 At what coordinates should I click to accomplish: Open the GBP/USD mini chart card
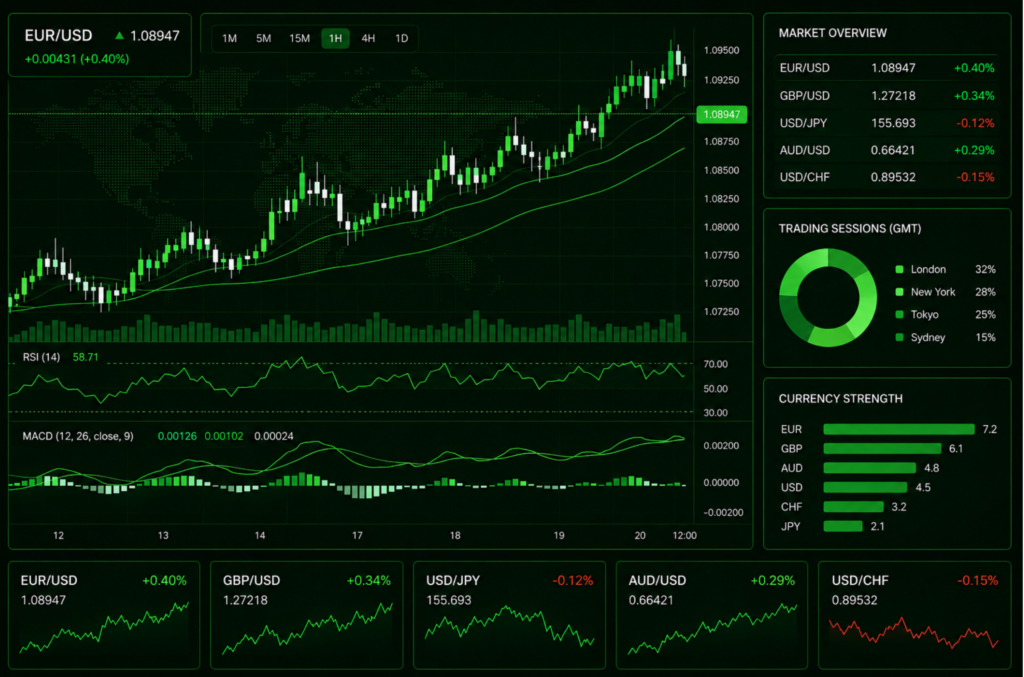(x=307, y=615)
